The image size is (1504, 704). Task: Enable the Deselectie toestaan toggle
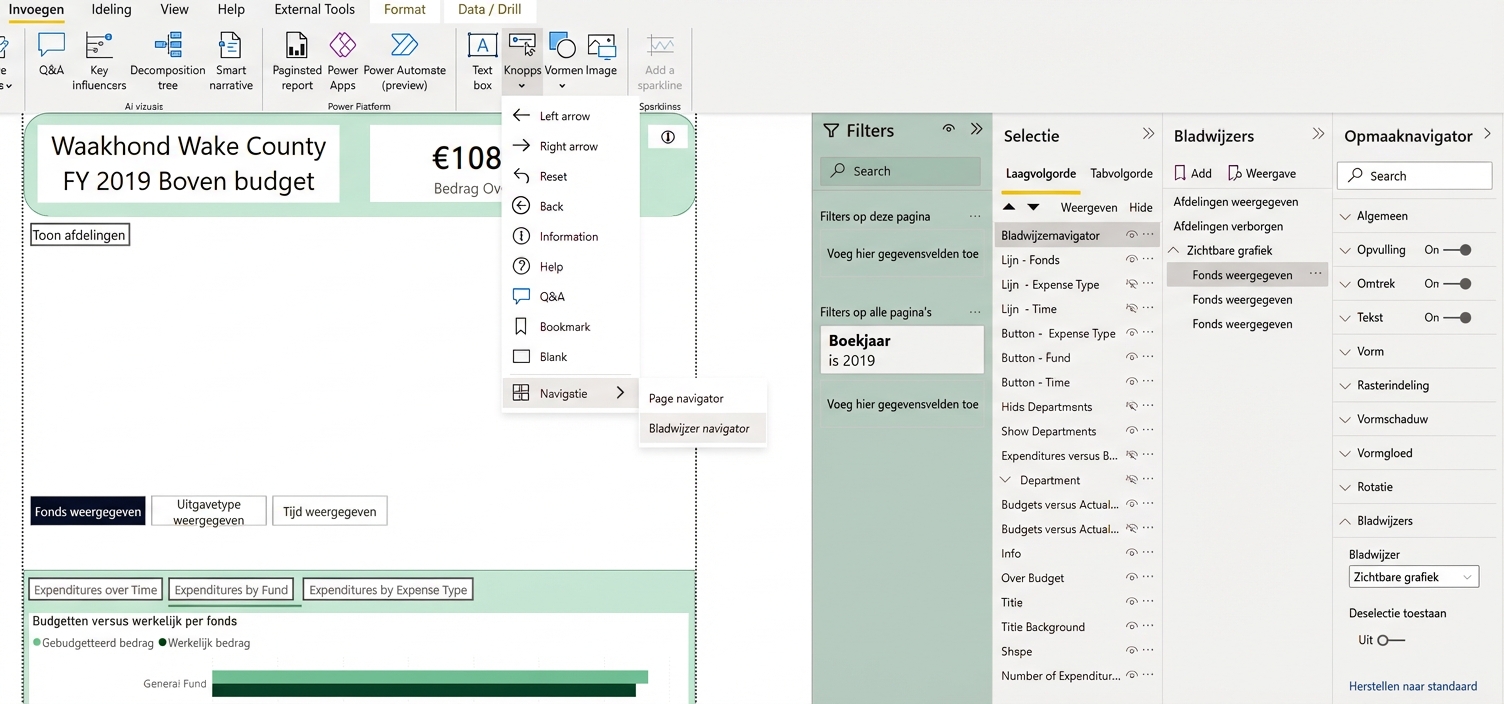[1390, 640]
